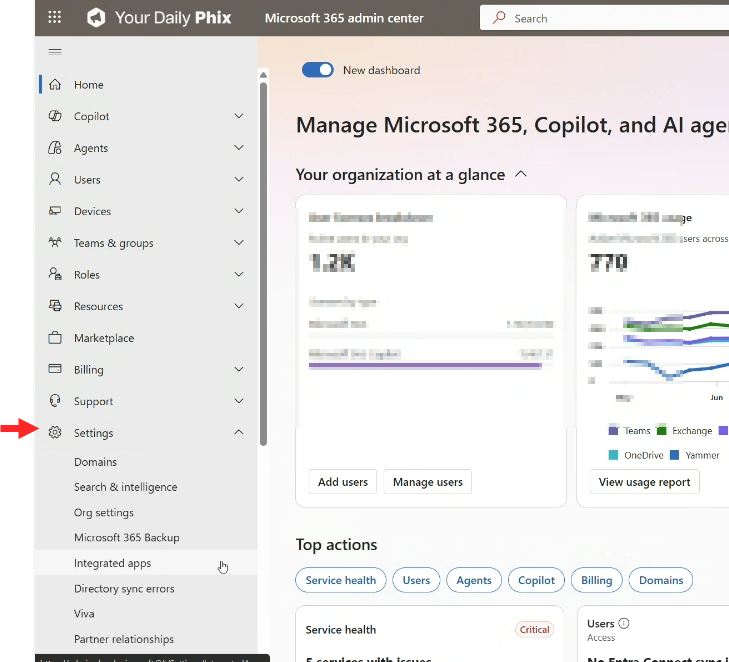Open Search & intelligence settings
The image size is (729, 662).
(x=126, y=487)
